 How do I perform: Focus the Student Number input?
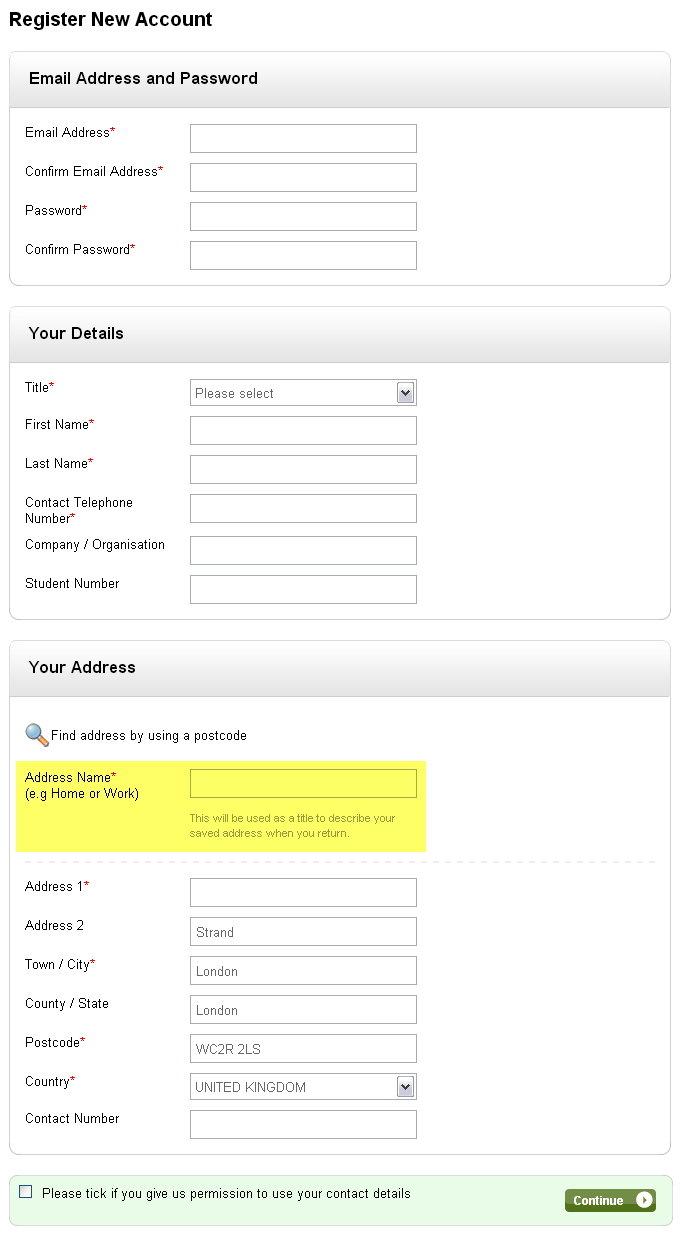303,589
